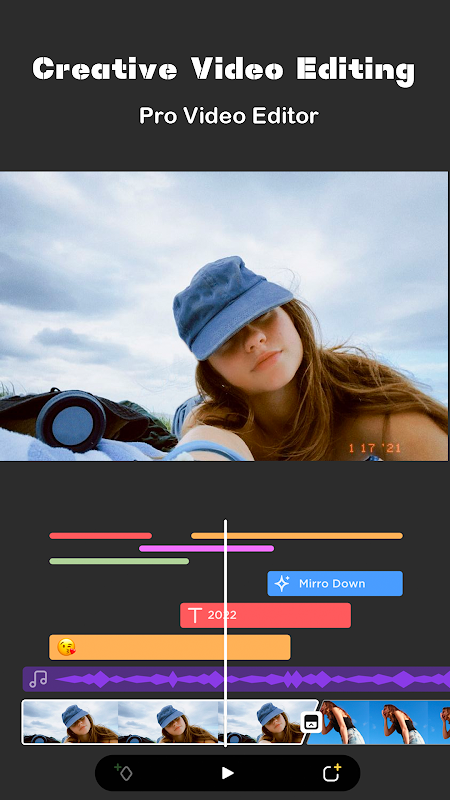Add a keyframe with diamond icon
The width and height of the screenshot is (450, 800).
click(x=123, y=772)
